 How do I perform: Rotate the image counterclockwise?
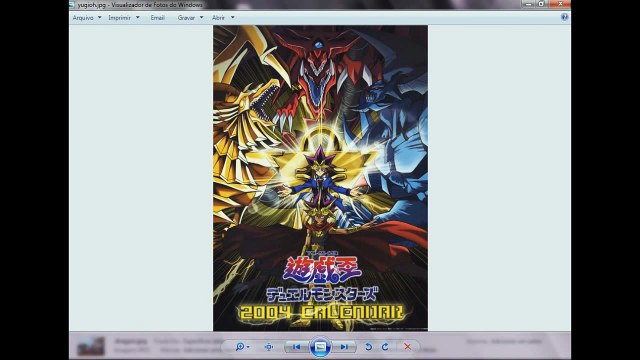tap(368, 347)
